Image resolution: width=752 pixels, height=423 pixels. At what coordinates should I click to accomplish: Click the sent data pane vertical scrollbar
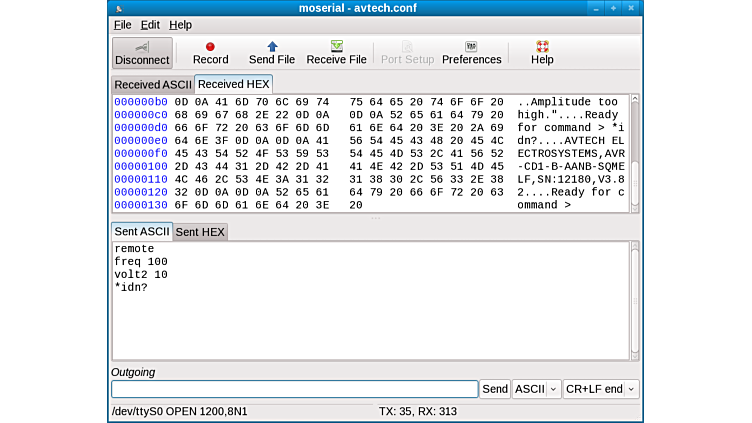pos(634,300)
